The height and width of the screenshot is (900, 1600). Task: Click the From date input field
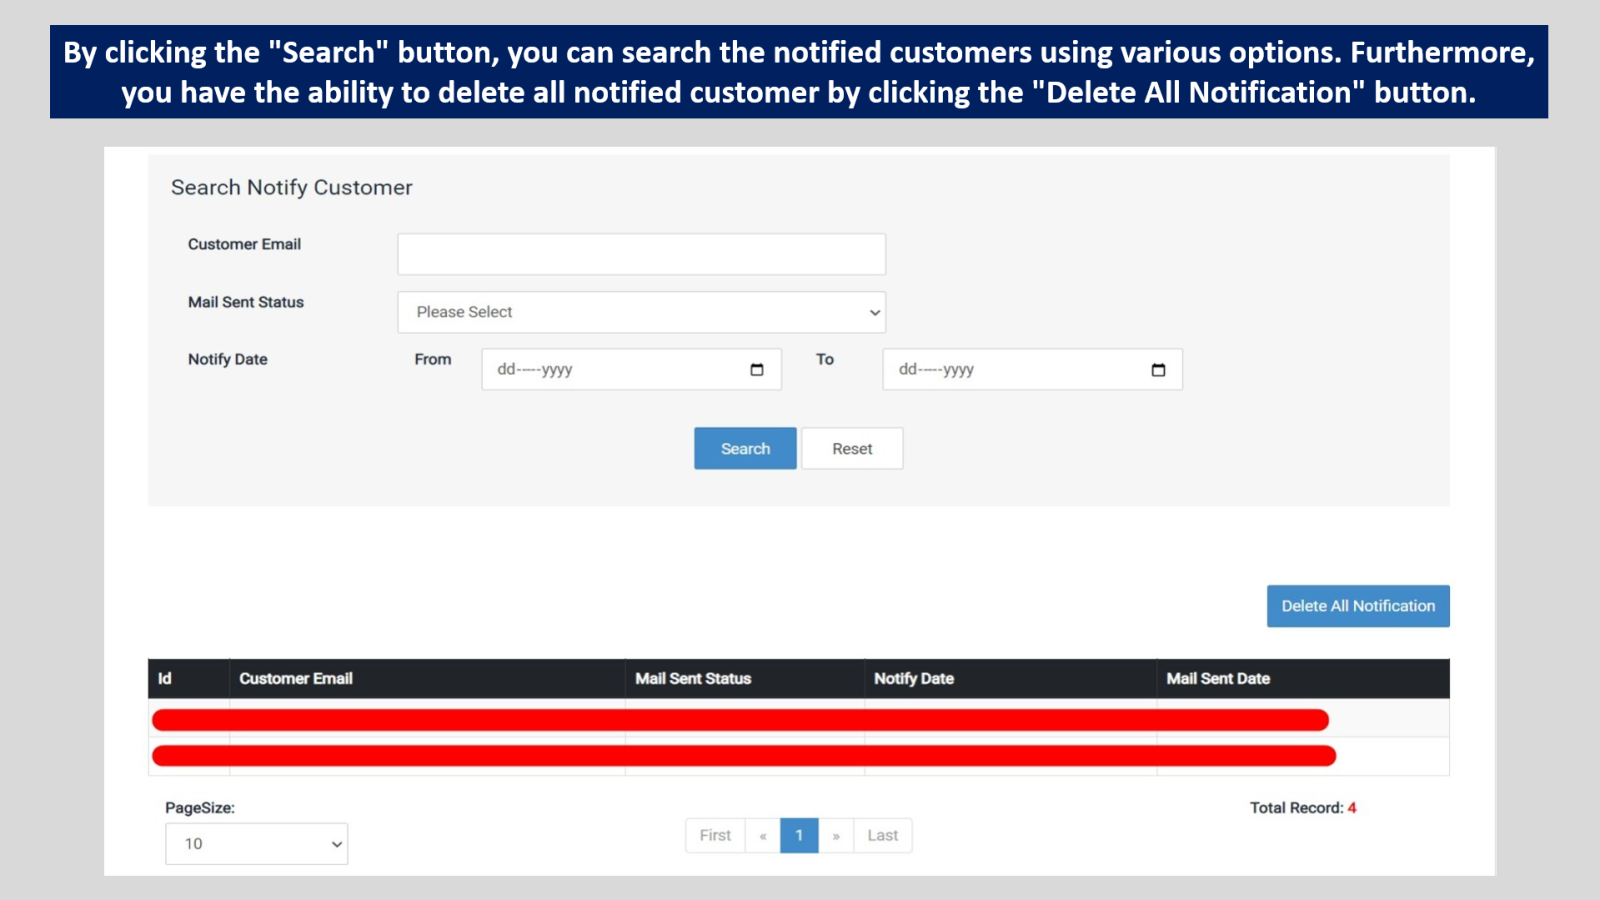(600, 369)
